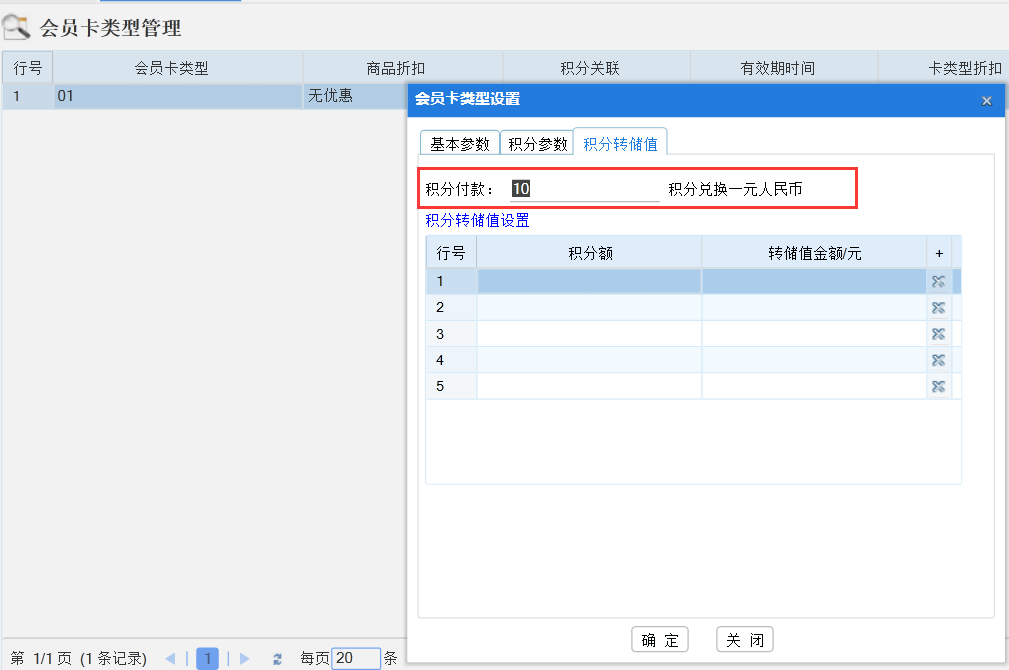Go to the next page arrow
Viewport: 1009px width, 670px height.
pos(244,658)
